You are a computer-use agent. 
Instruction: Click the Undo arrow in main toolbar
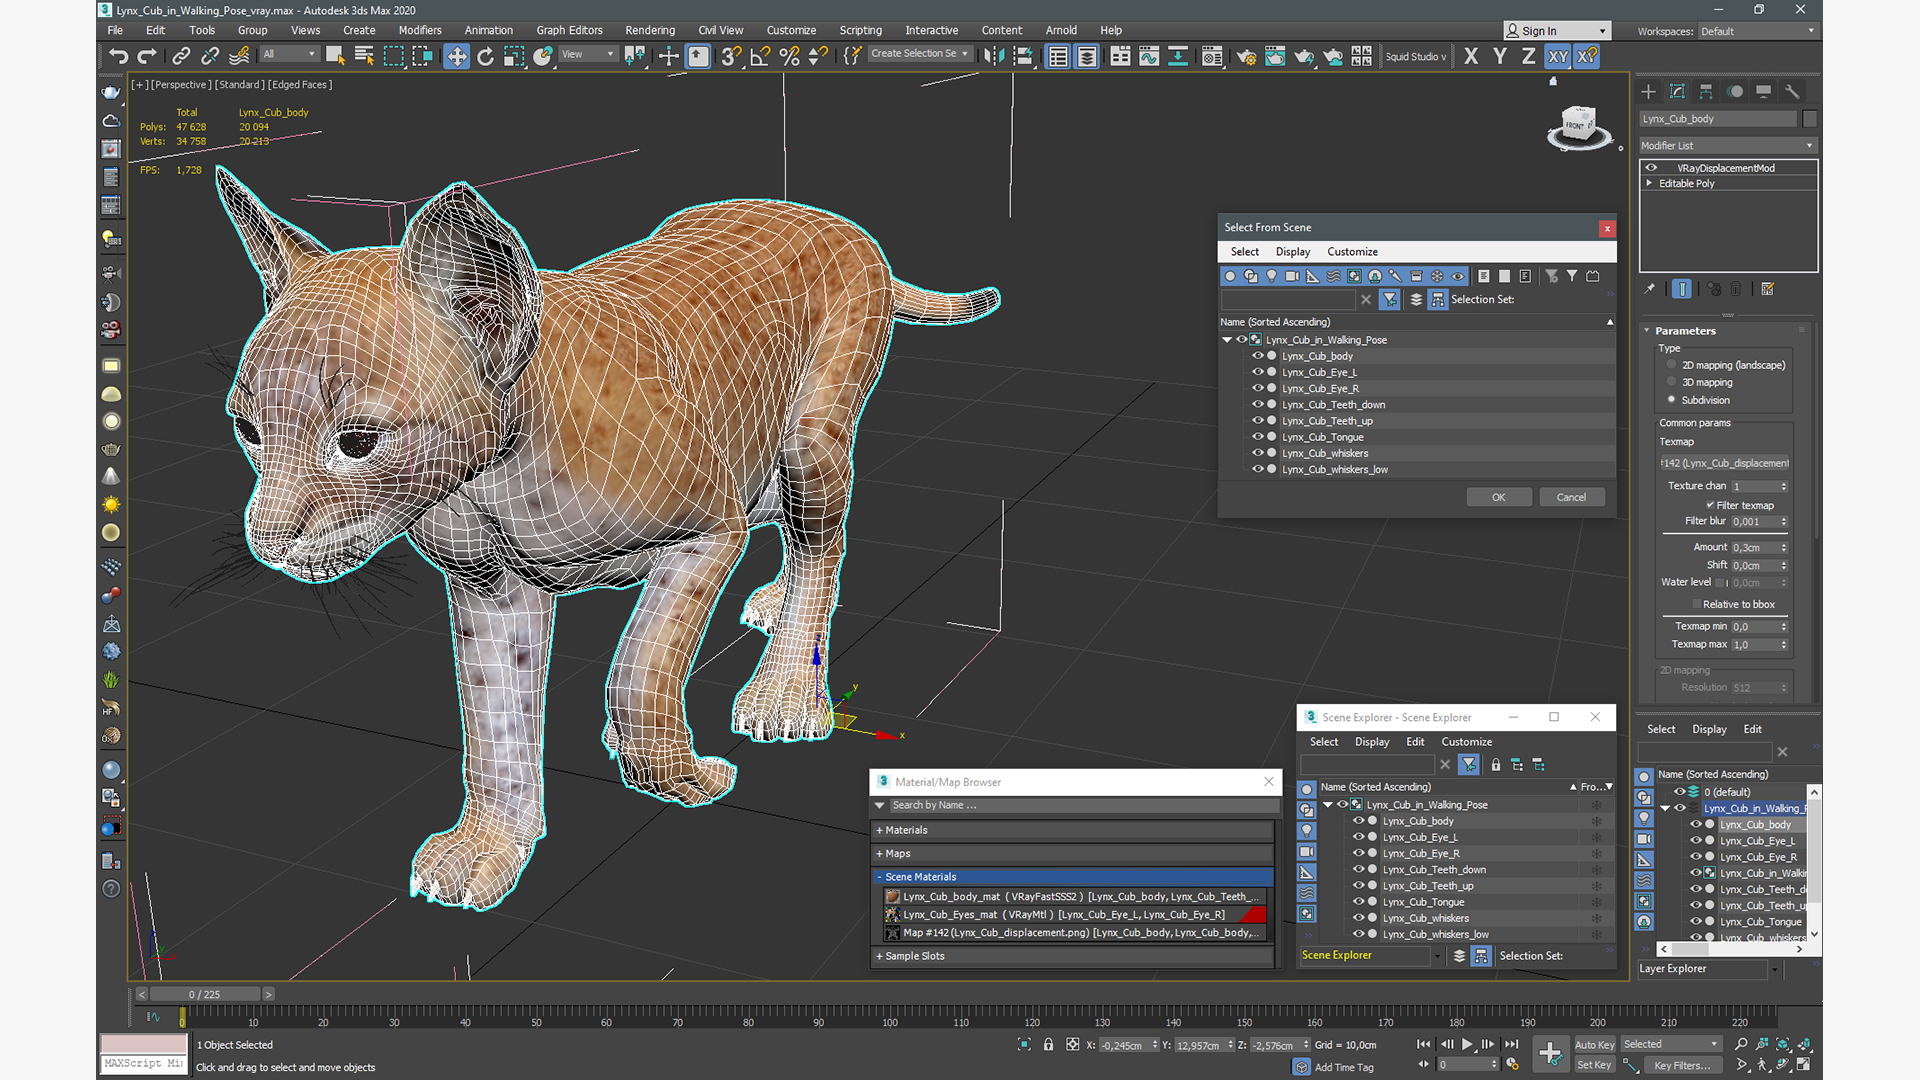tap(119, 57)
